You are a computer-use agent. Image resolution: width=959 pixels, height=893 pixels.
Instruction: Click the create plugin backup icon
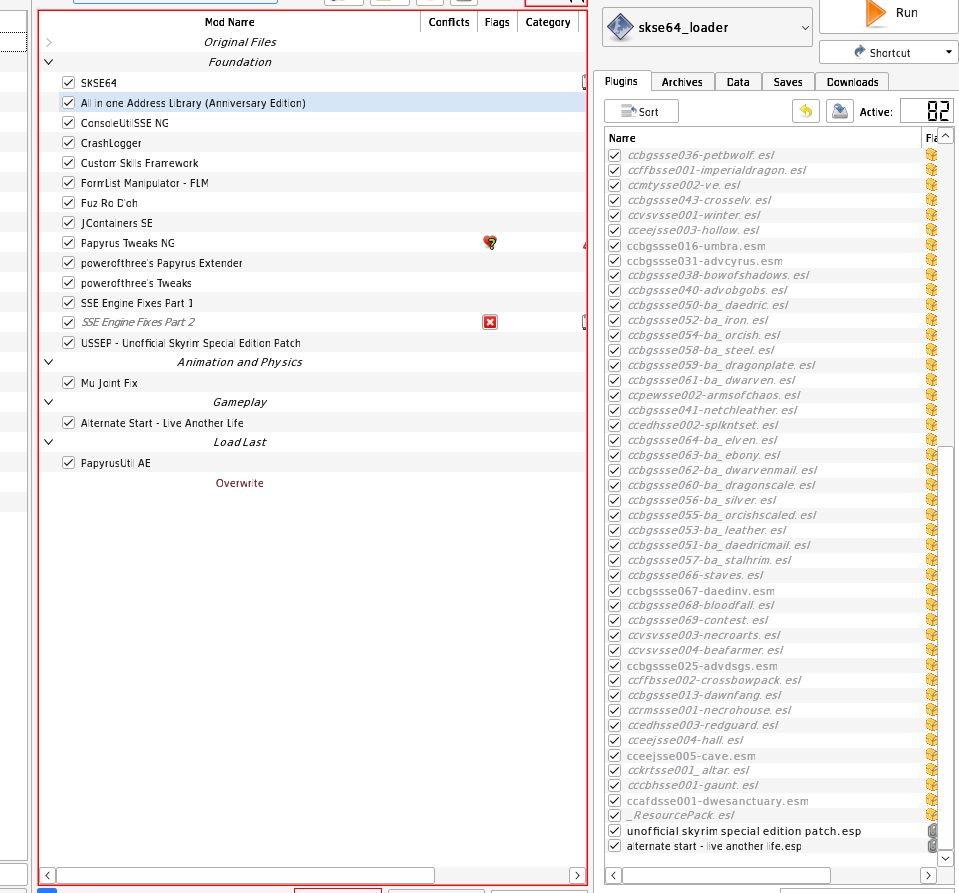point(840,111)
